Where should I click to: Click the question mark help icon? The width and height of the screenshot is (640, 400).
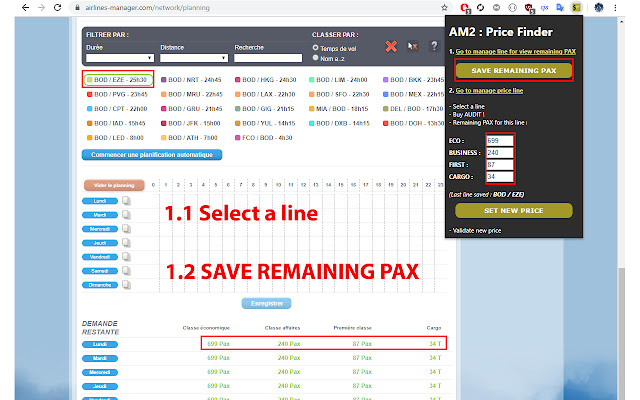(434, 46)
